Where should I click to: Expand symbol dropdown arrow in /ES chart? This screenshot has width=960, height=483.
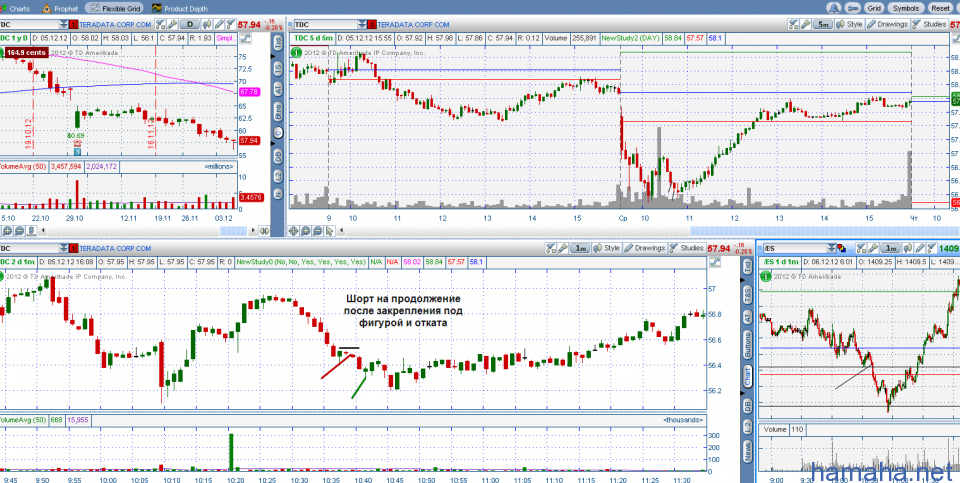point(831,248)
